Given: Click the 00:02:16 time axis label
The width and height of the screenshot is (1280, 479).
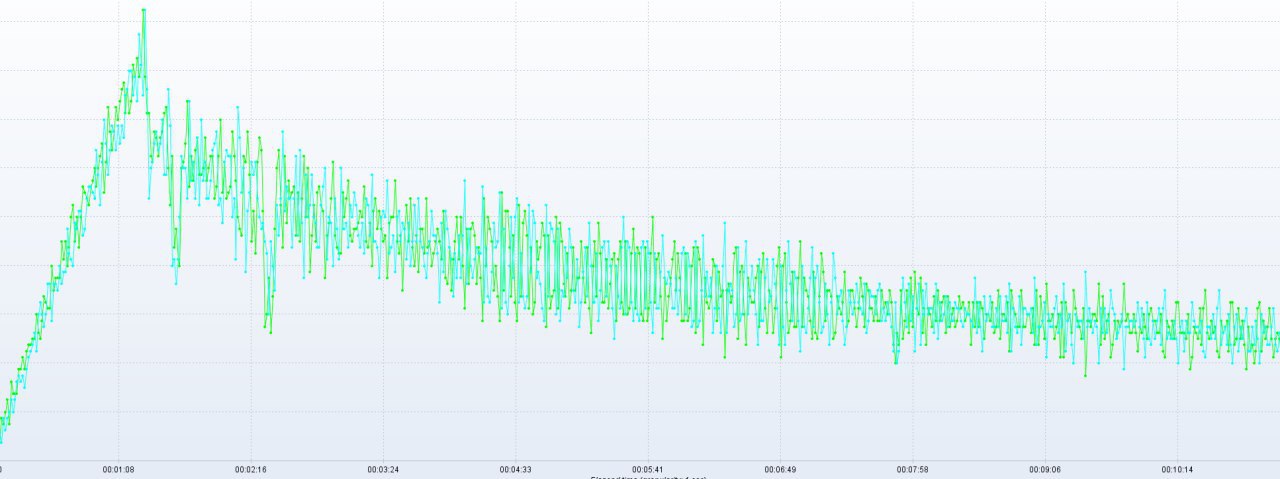Looking at the screenshot, I should (251, 468).
